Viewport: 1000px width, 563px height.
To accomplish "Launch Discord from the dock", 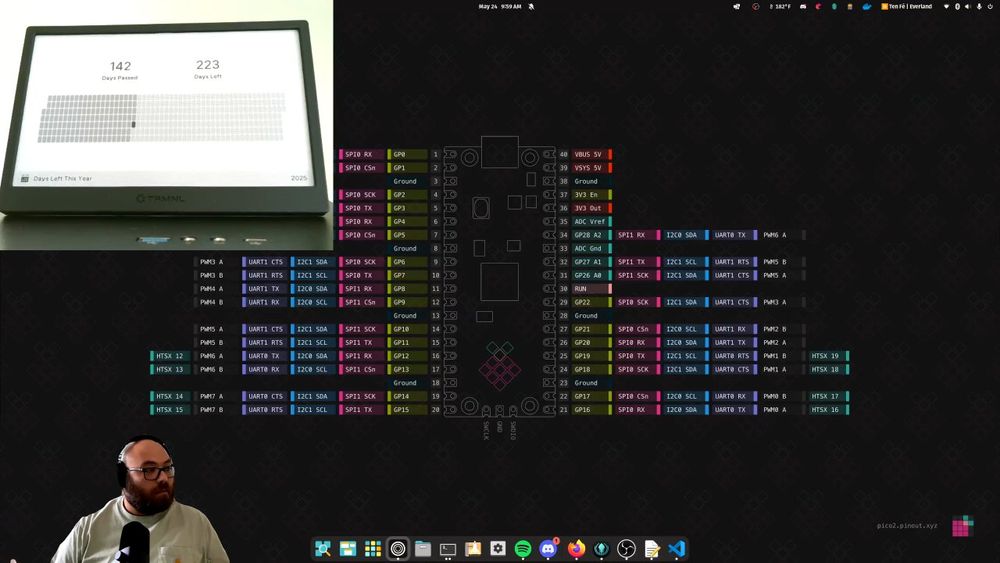I will point(548,549).
